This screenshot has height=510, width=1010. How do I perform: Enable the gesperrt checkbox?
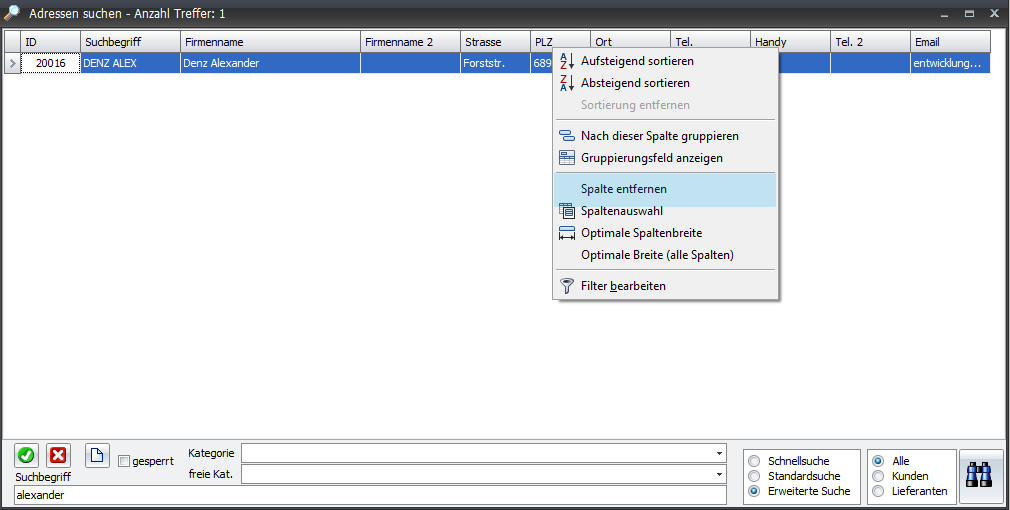pos(124,461)
